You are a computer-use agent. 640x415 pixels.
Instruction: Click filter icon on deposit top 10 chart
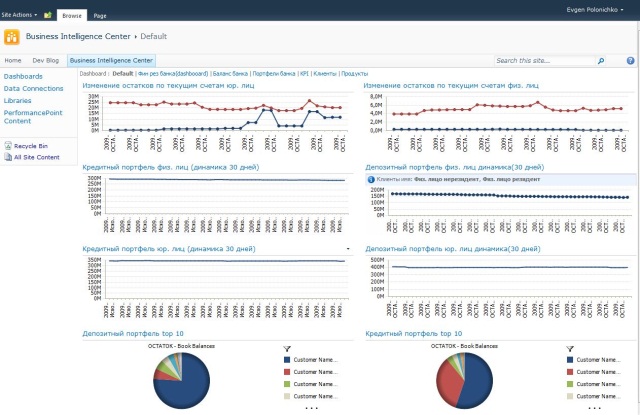(x=286, y=349)
